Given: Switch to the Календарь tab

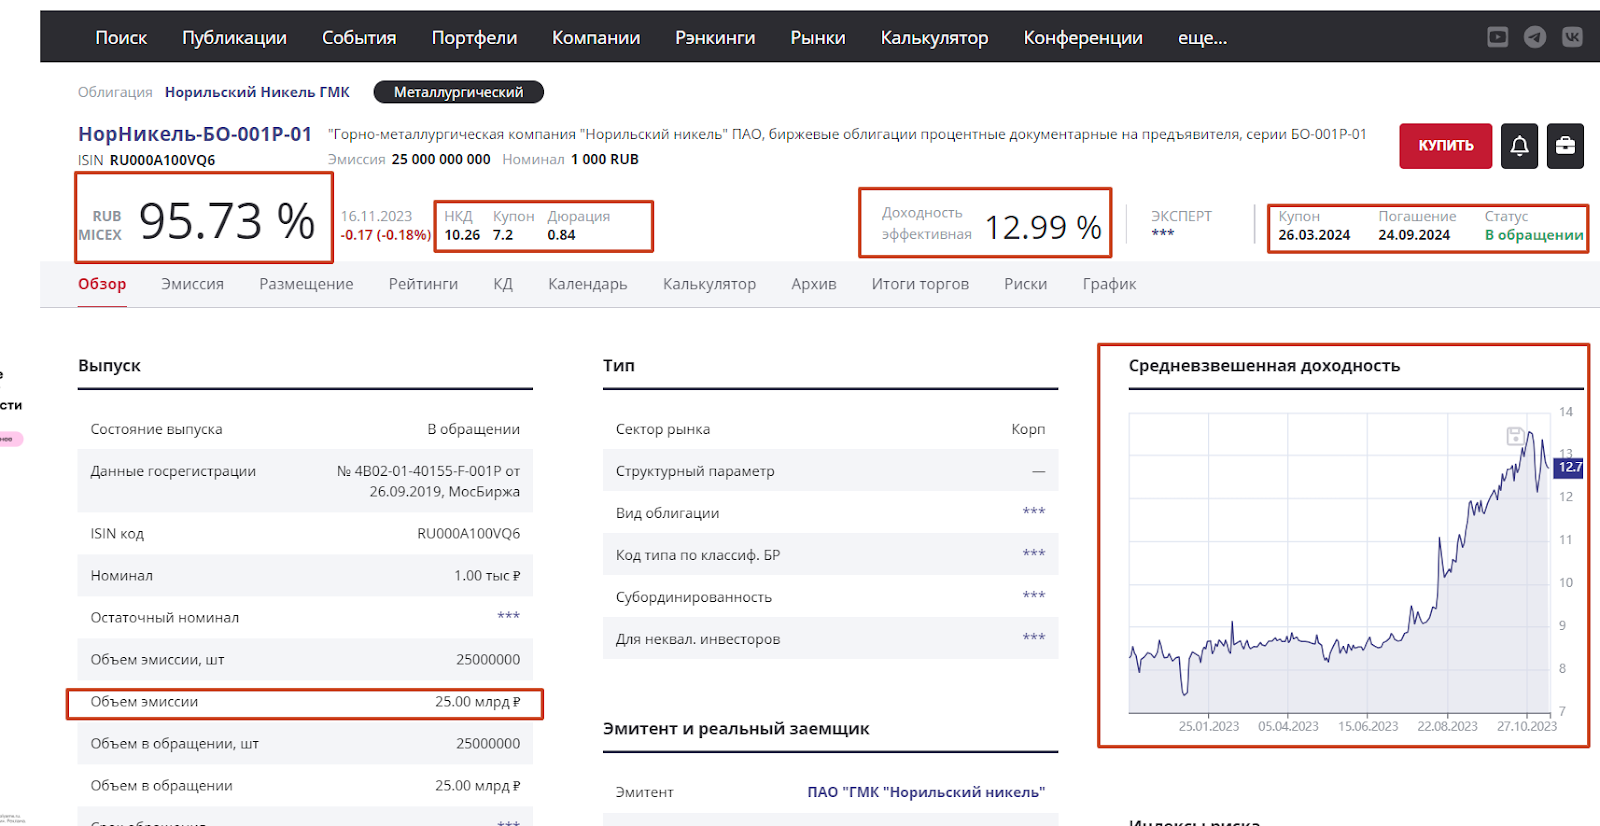Looking at the screenshot, I should tap(588, 284).
